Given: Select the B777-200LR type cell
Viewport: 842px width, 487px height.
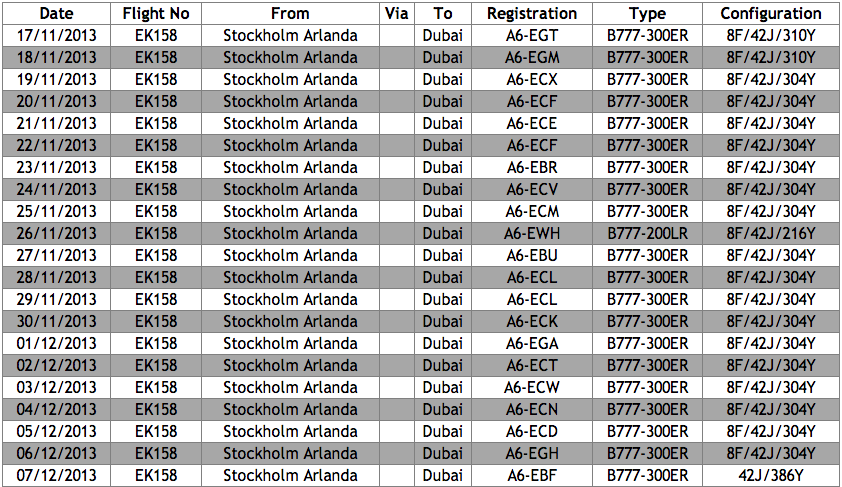Looking at the screenshot, I should click(x=648, y=234).
